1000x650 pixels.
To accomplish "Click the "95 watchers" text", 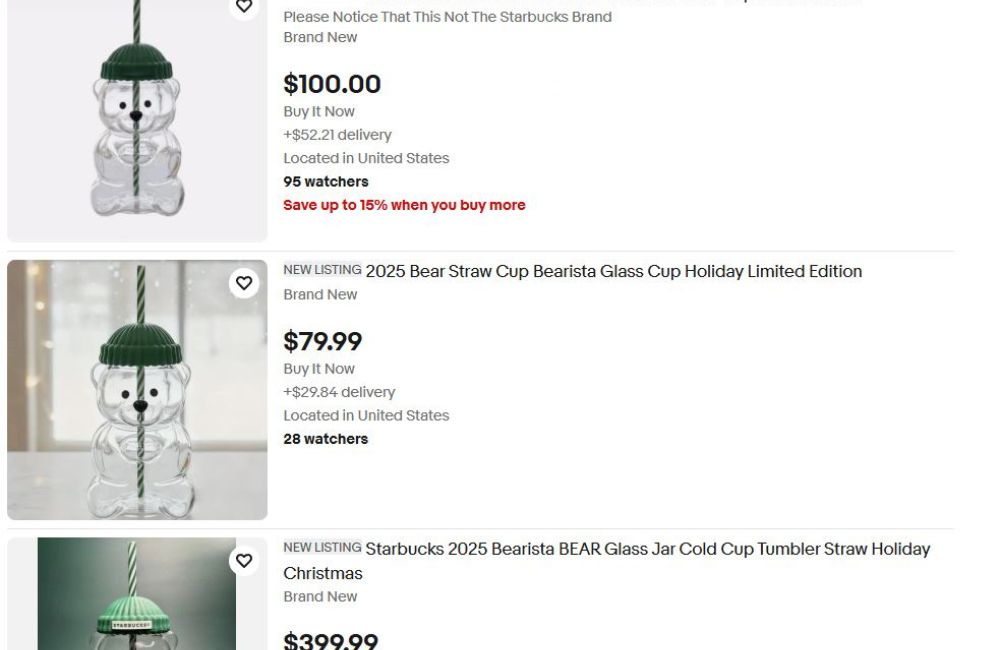I will point(326,181).
